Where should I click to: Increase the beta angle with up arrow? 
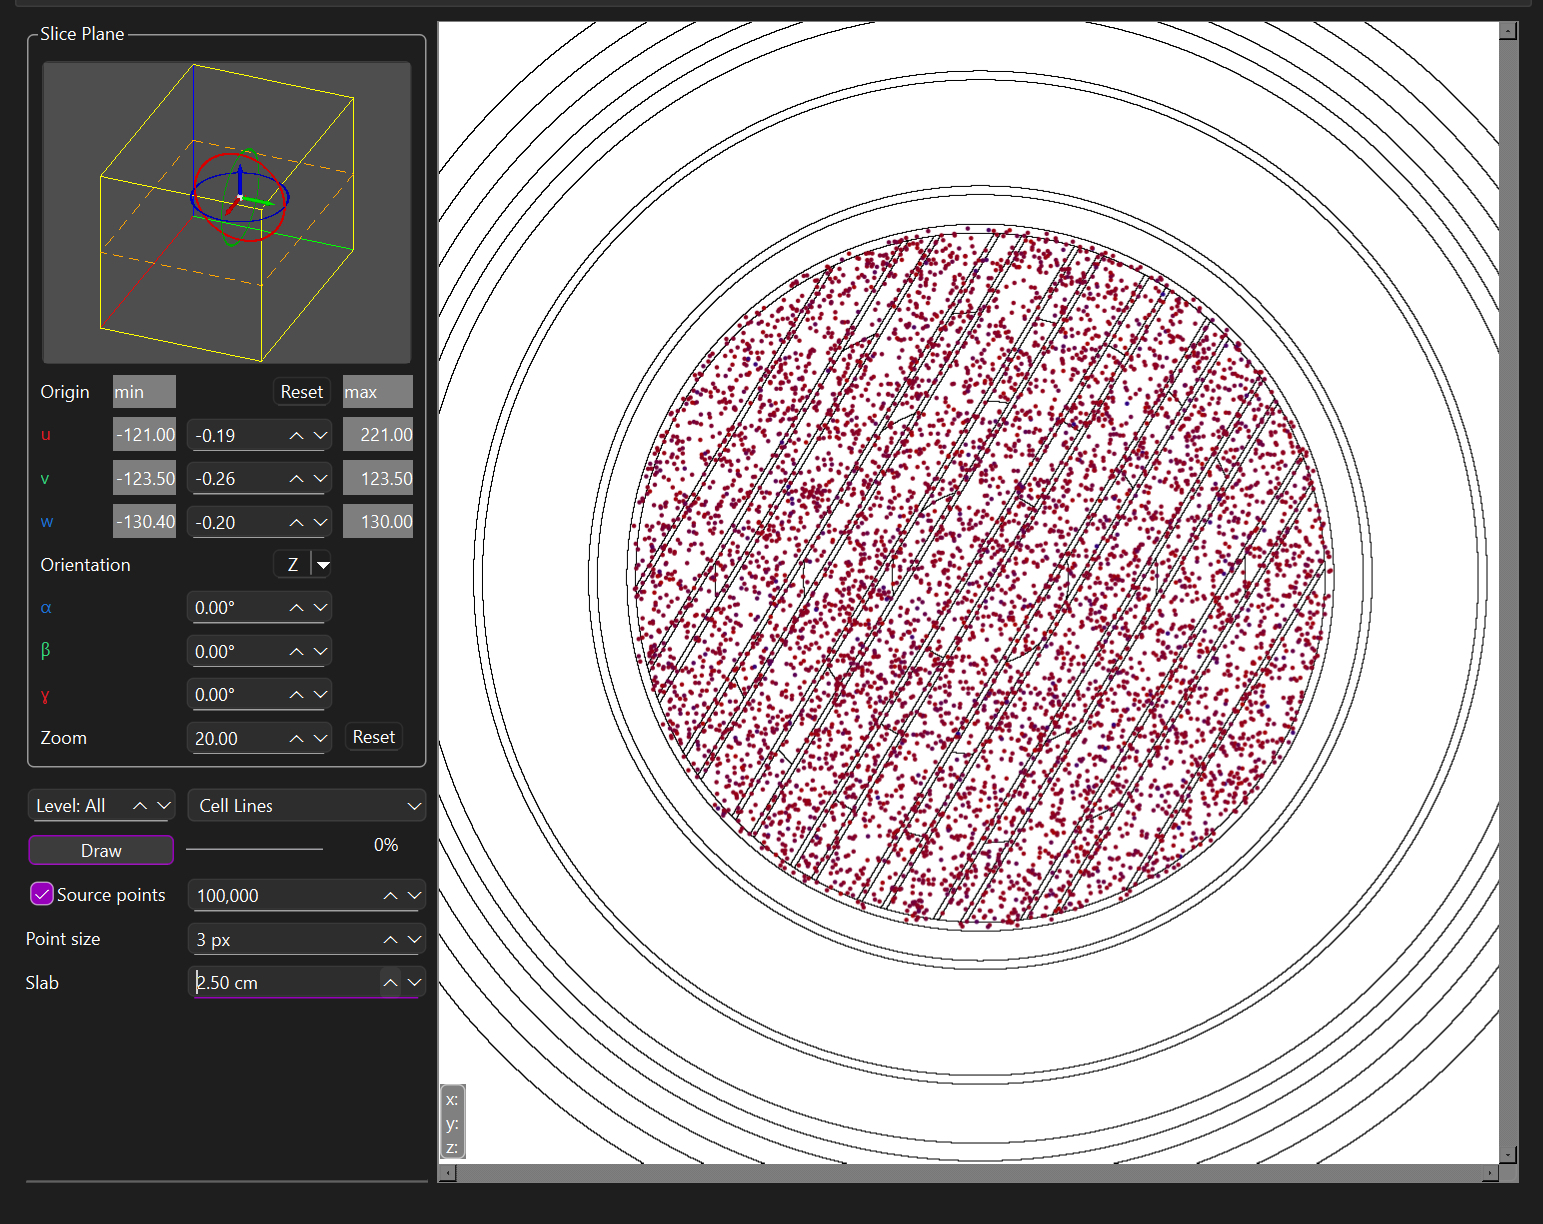pyautogui.click(x=296, y=652)
